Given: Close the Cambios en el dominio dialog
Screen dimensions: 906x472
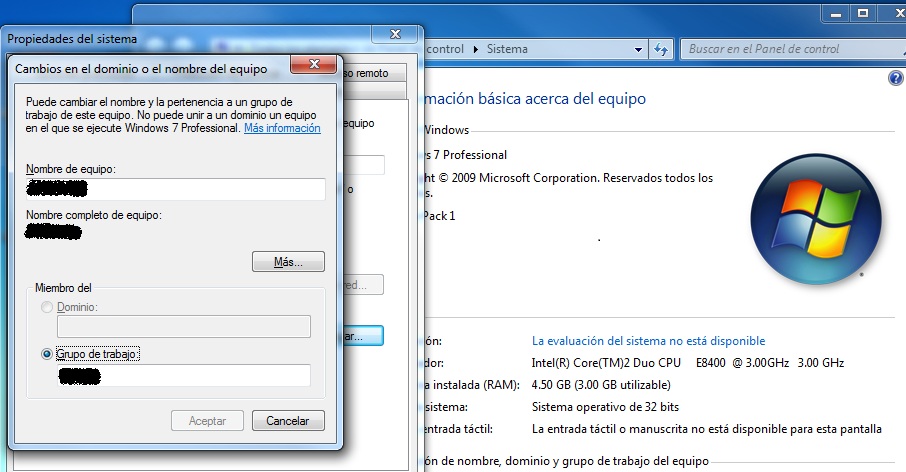Looking at the screenshot, I should point(314,64).
